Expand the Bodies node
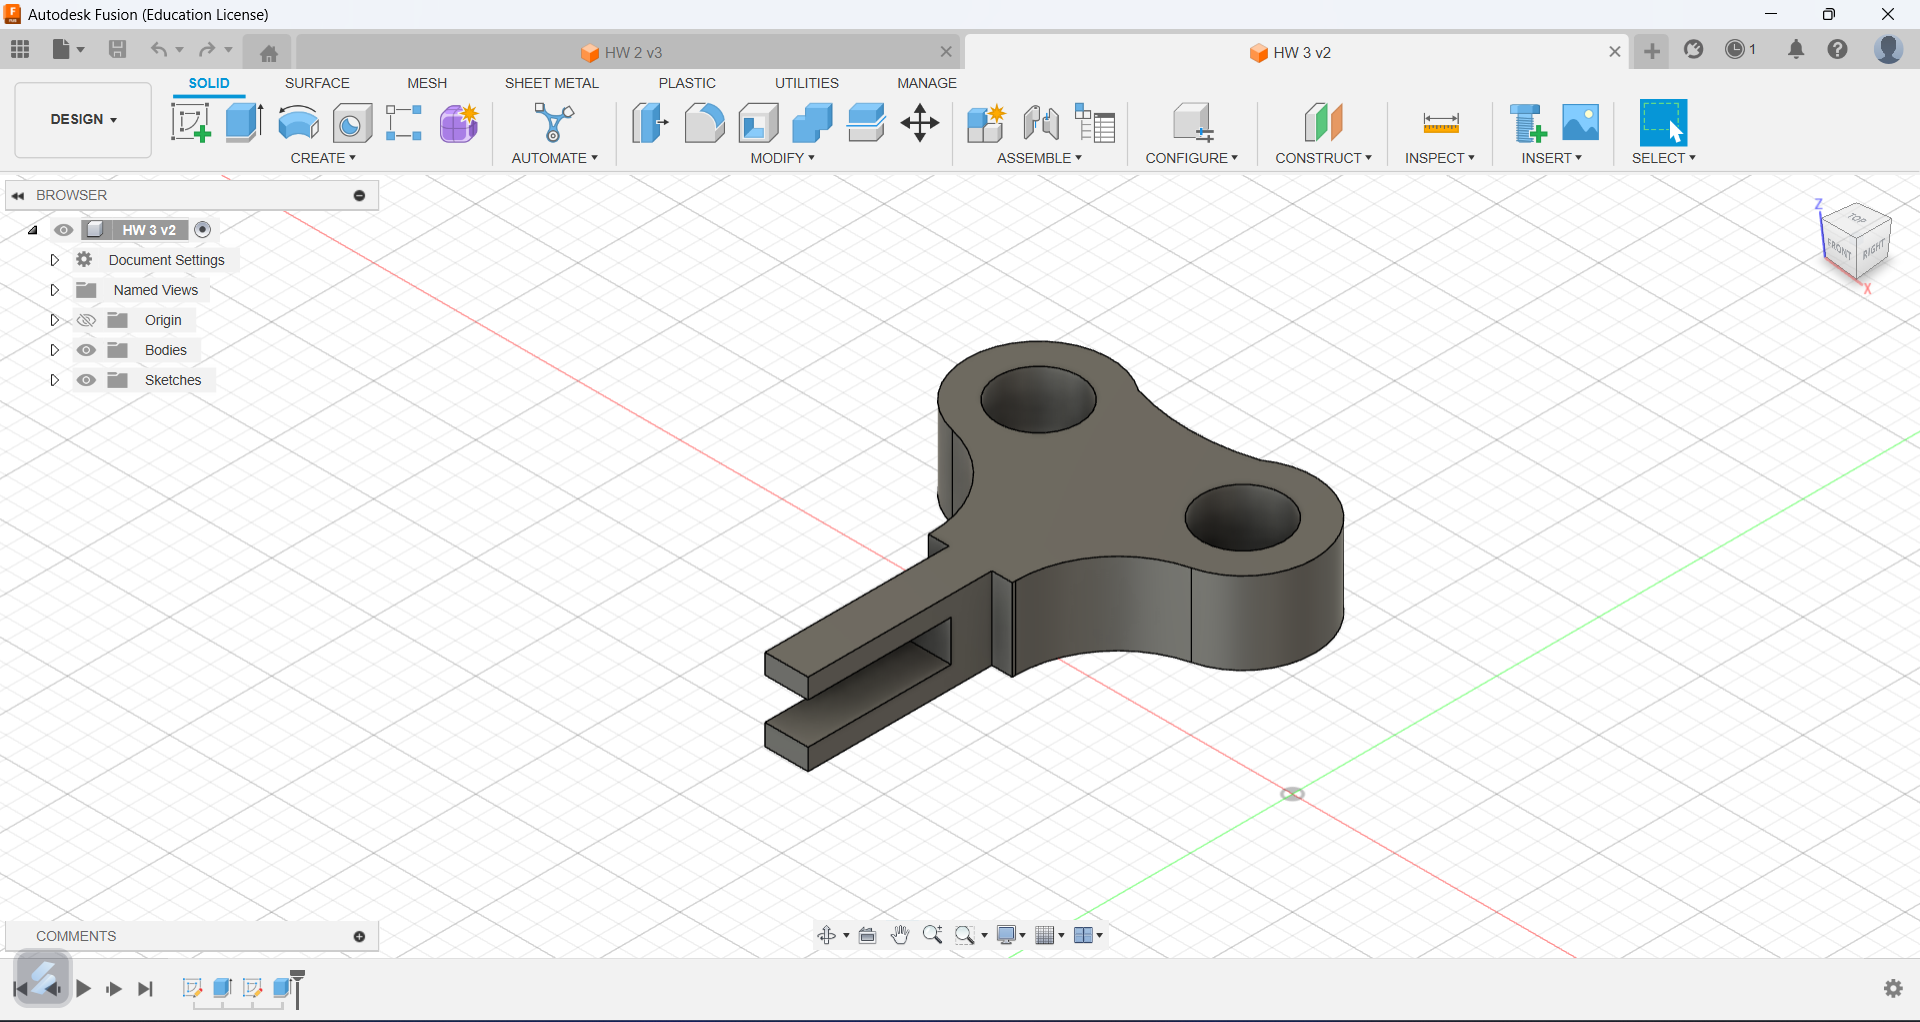This screenshot has width=1920, height=1022. (55, 350)
